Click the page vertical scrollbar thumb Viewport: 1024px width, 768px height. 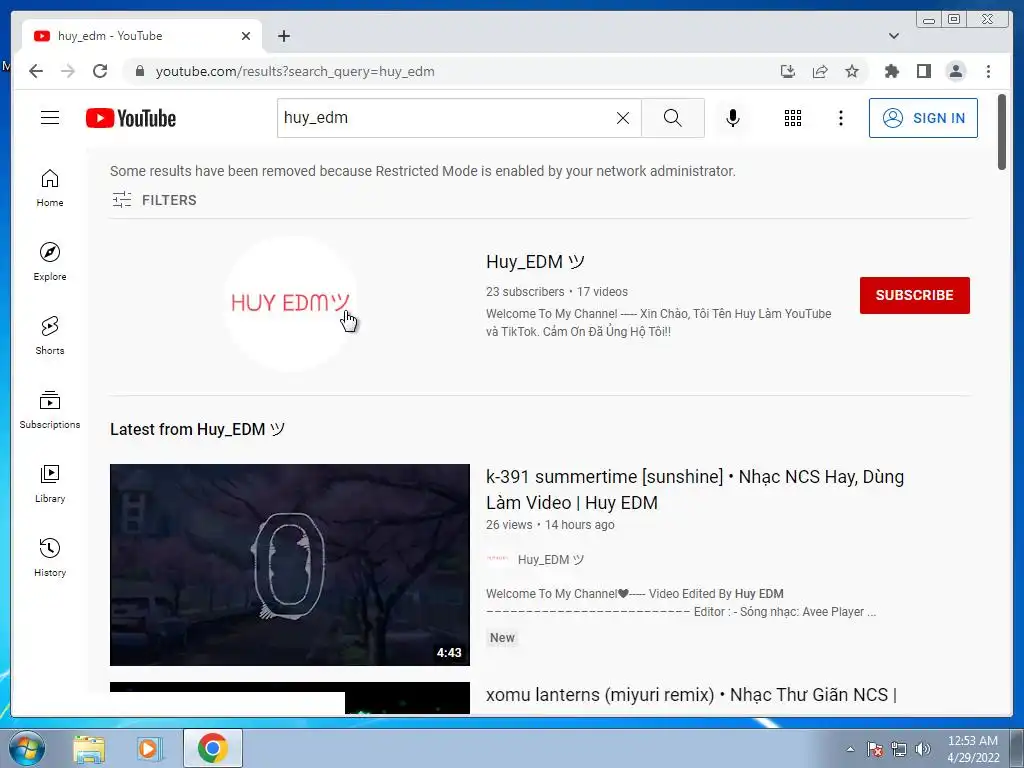pos(1002,132)
